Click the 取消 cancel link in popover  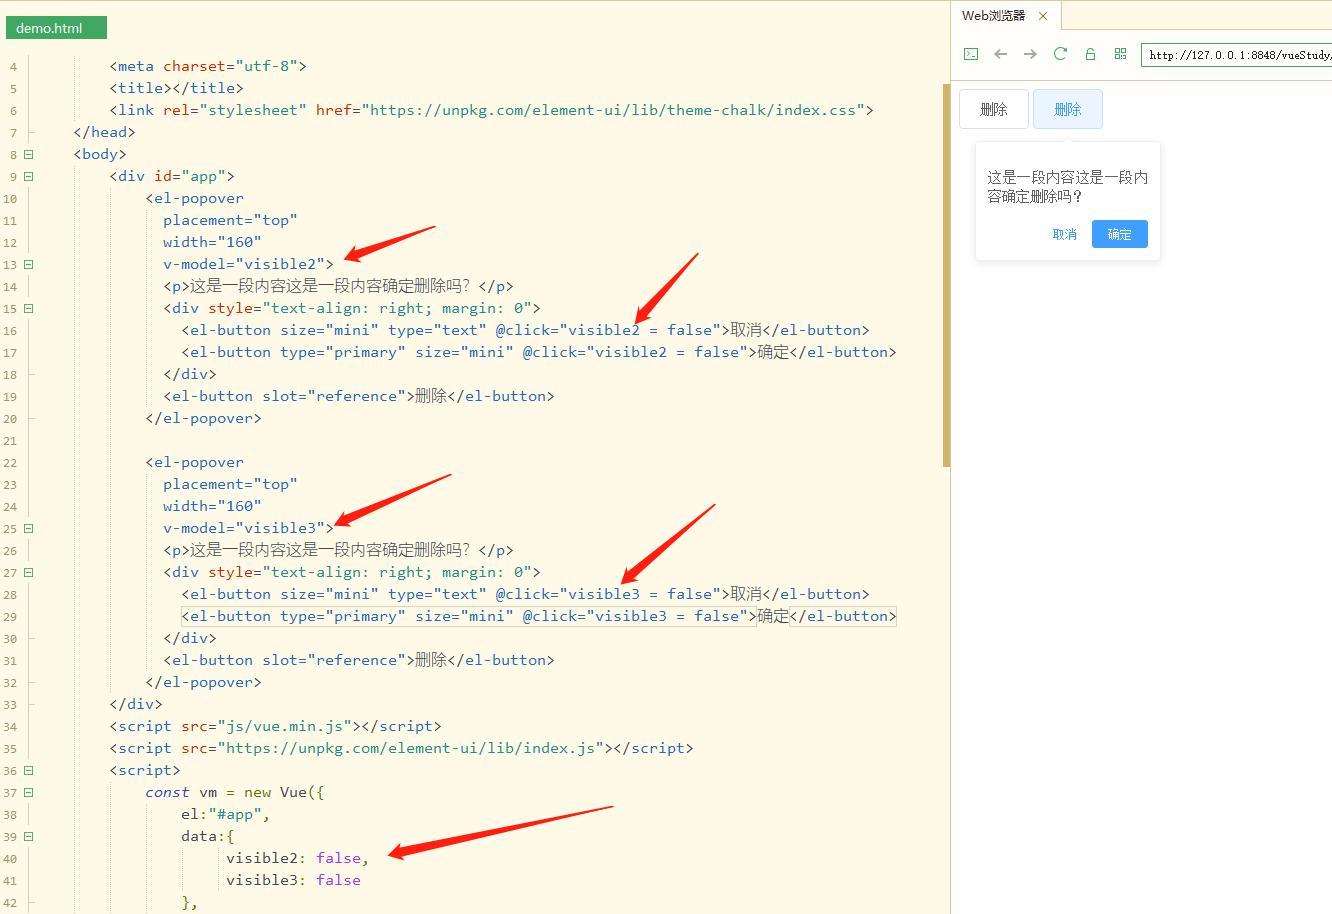click(x=1064, y=233)
